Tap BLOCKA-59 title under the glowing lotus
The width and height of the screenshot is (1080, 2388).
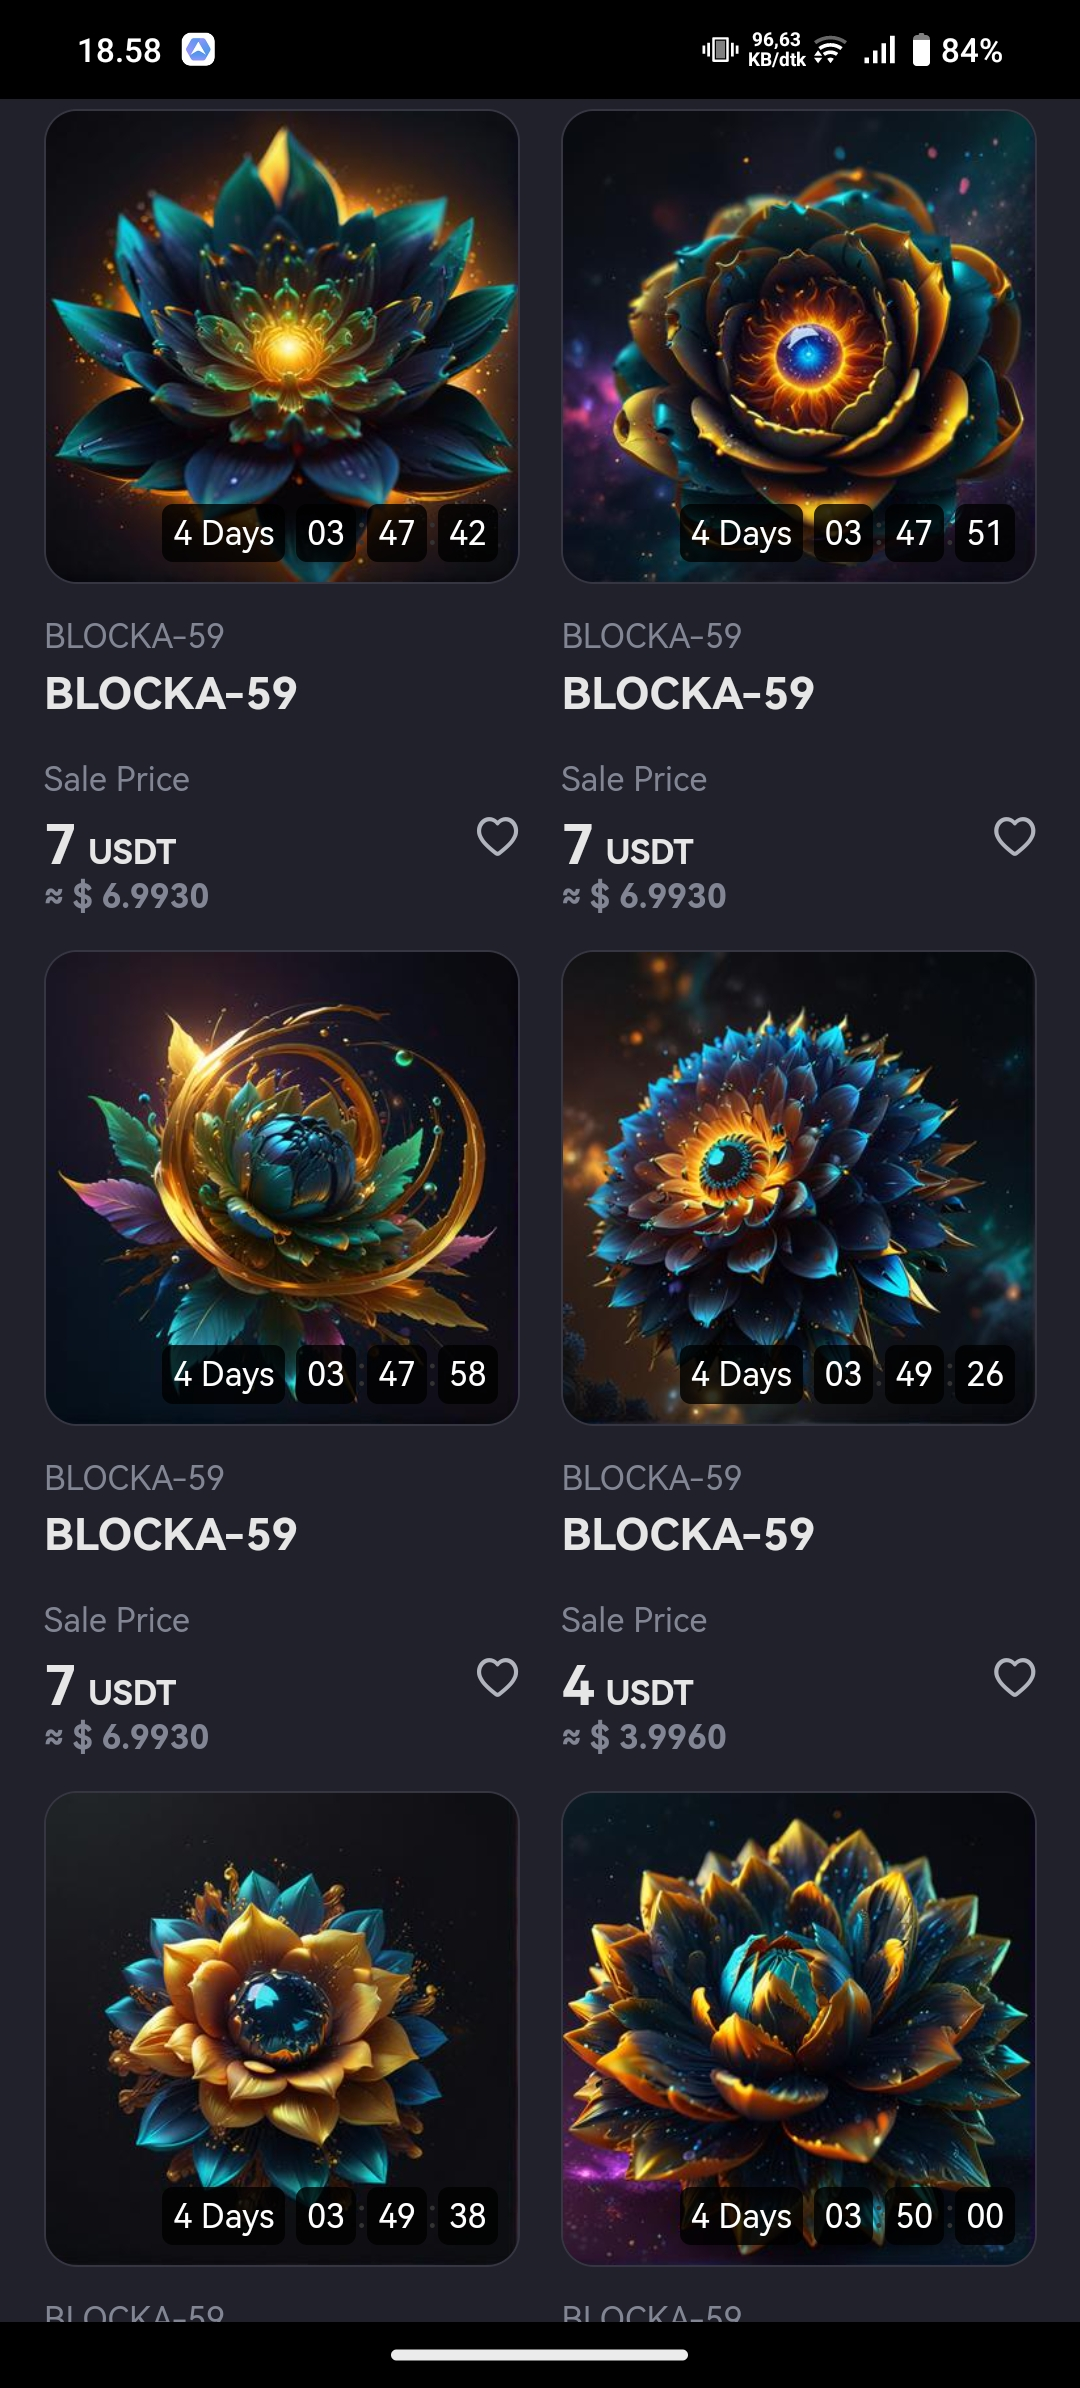coord(171,694)
